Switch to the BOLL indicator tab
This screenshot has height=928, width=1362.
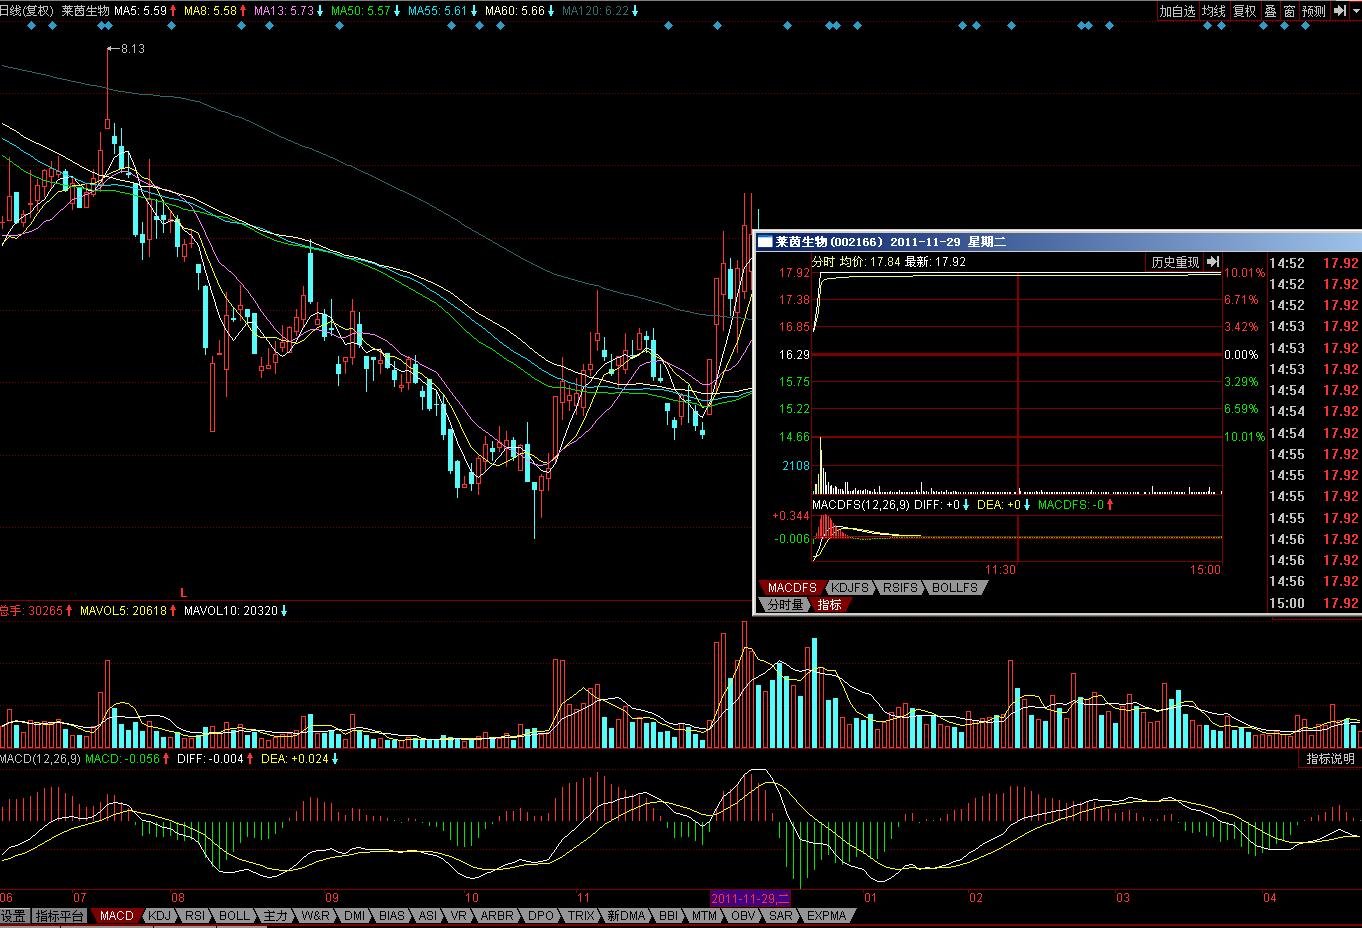point(234,915)
